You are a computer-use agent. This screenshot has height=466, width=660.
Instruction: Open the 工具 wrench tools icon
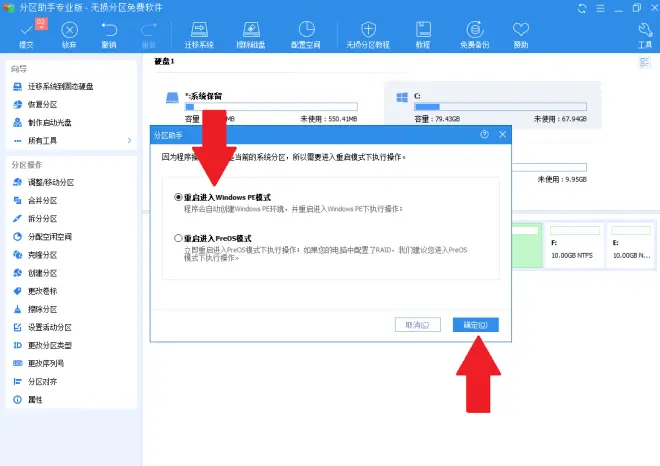pyautogui.click(x=645, y=35)
